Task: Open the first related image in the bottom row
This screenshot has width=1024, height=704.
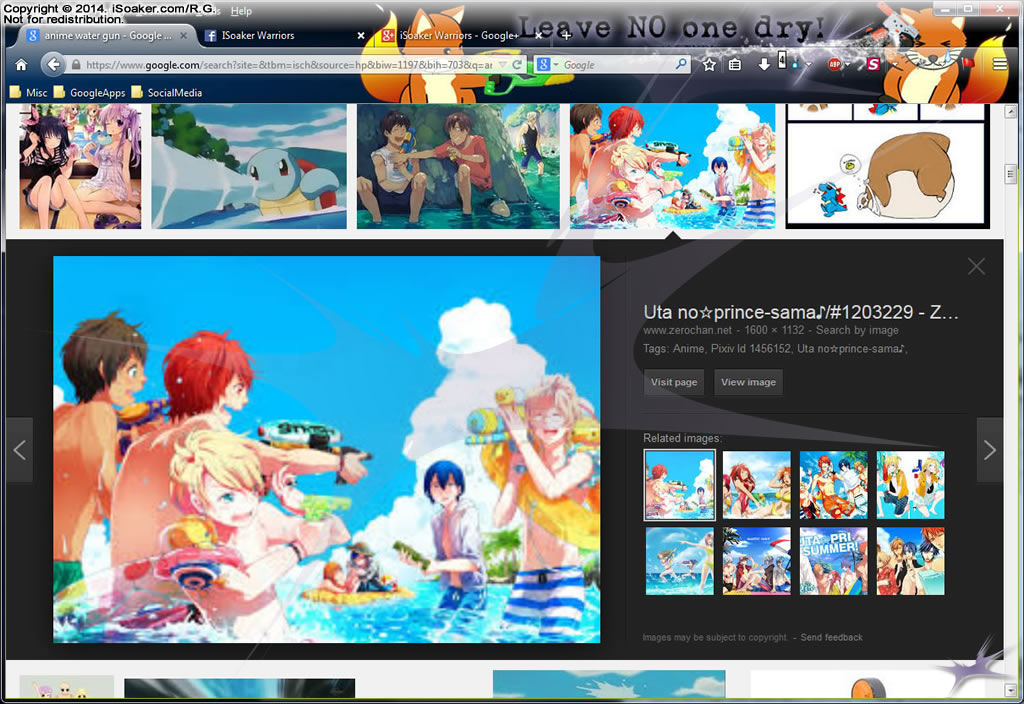Action: tap(680, 561)
